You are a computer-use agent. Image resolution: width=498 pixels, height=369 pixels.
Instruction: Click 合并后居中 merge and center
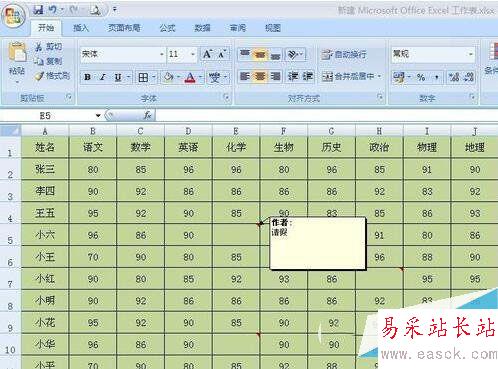[x=348, y=77]
